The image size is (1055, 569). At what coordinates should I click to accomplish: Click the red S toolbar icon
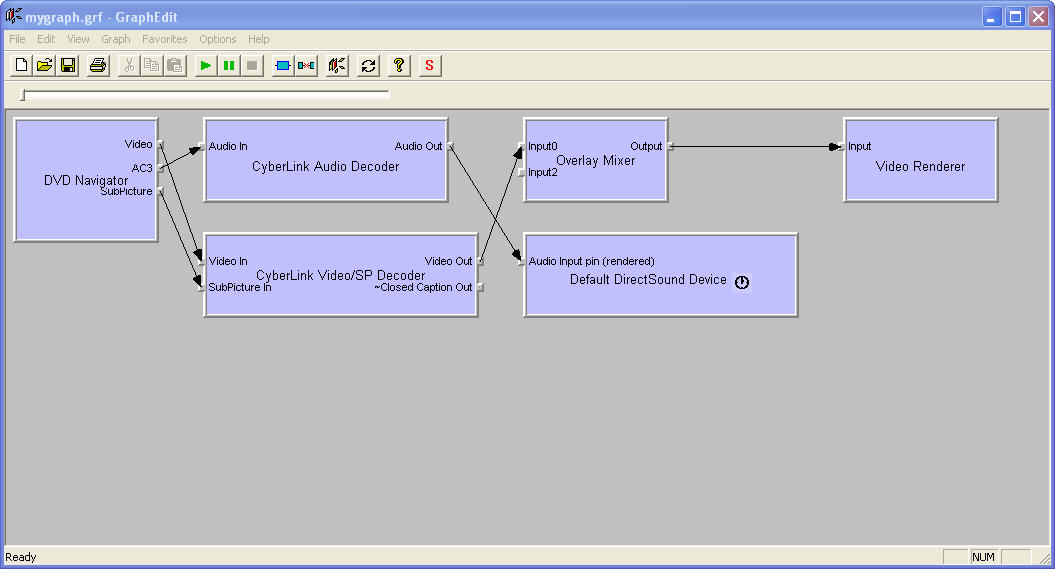coord(430,65)
